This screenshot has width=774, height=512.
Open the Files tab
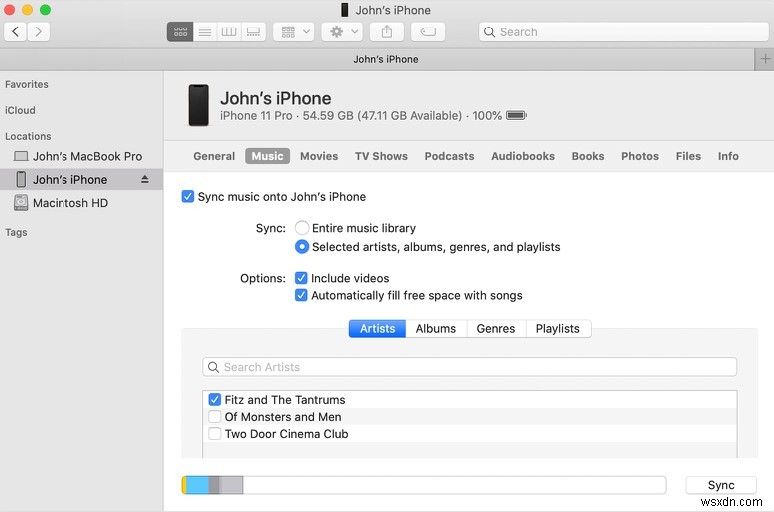688,156
